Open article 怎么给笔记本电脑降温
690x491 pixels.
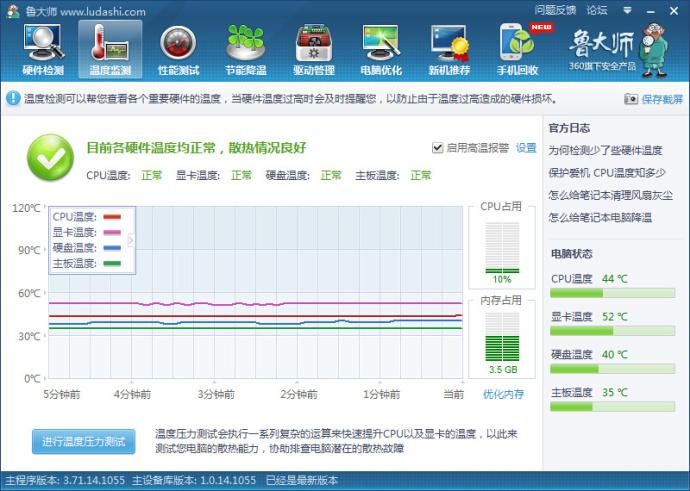(600, 217)
